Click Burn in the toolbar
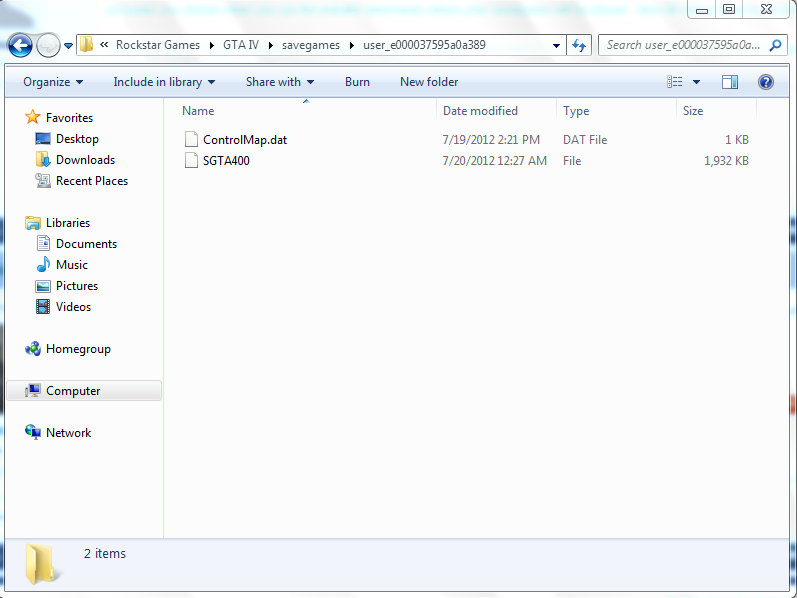The image size is (797, 598). (357, 82)
